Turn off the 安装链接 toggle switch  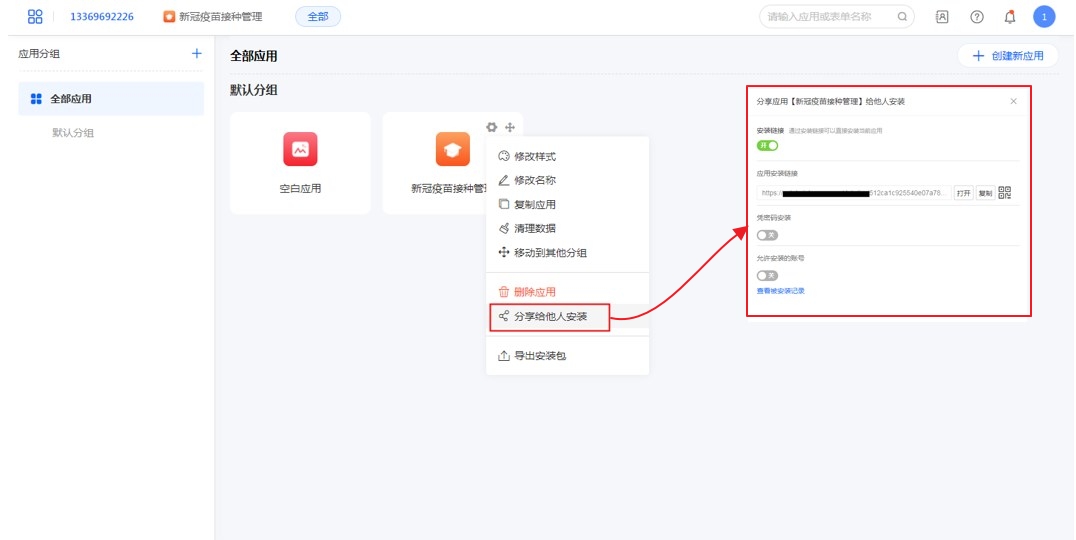pos(767,146)
